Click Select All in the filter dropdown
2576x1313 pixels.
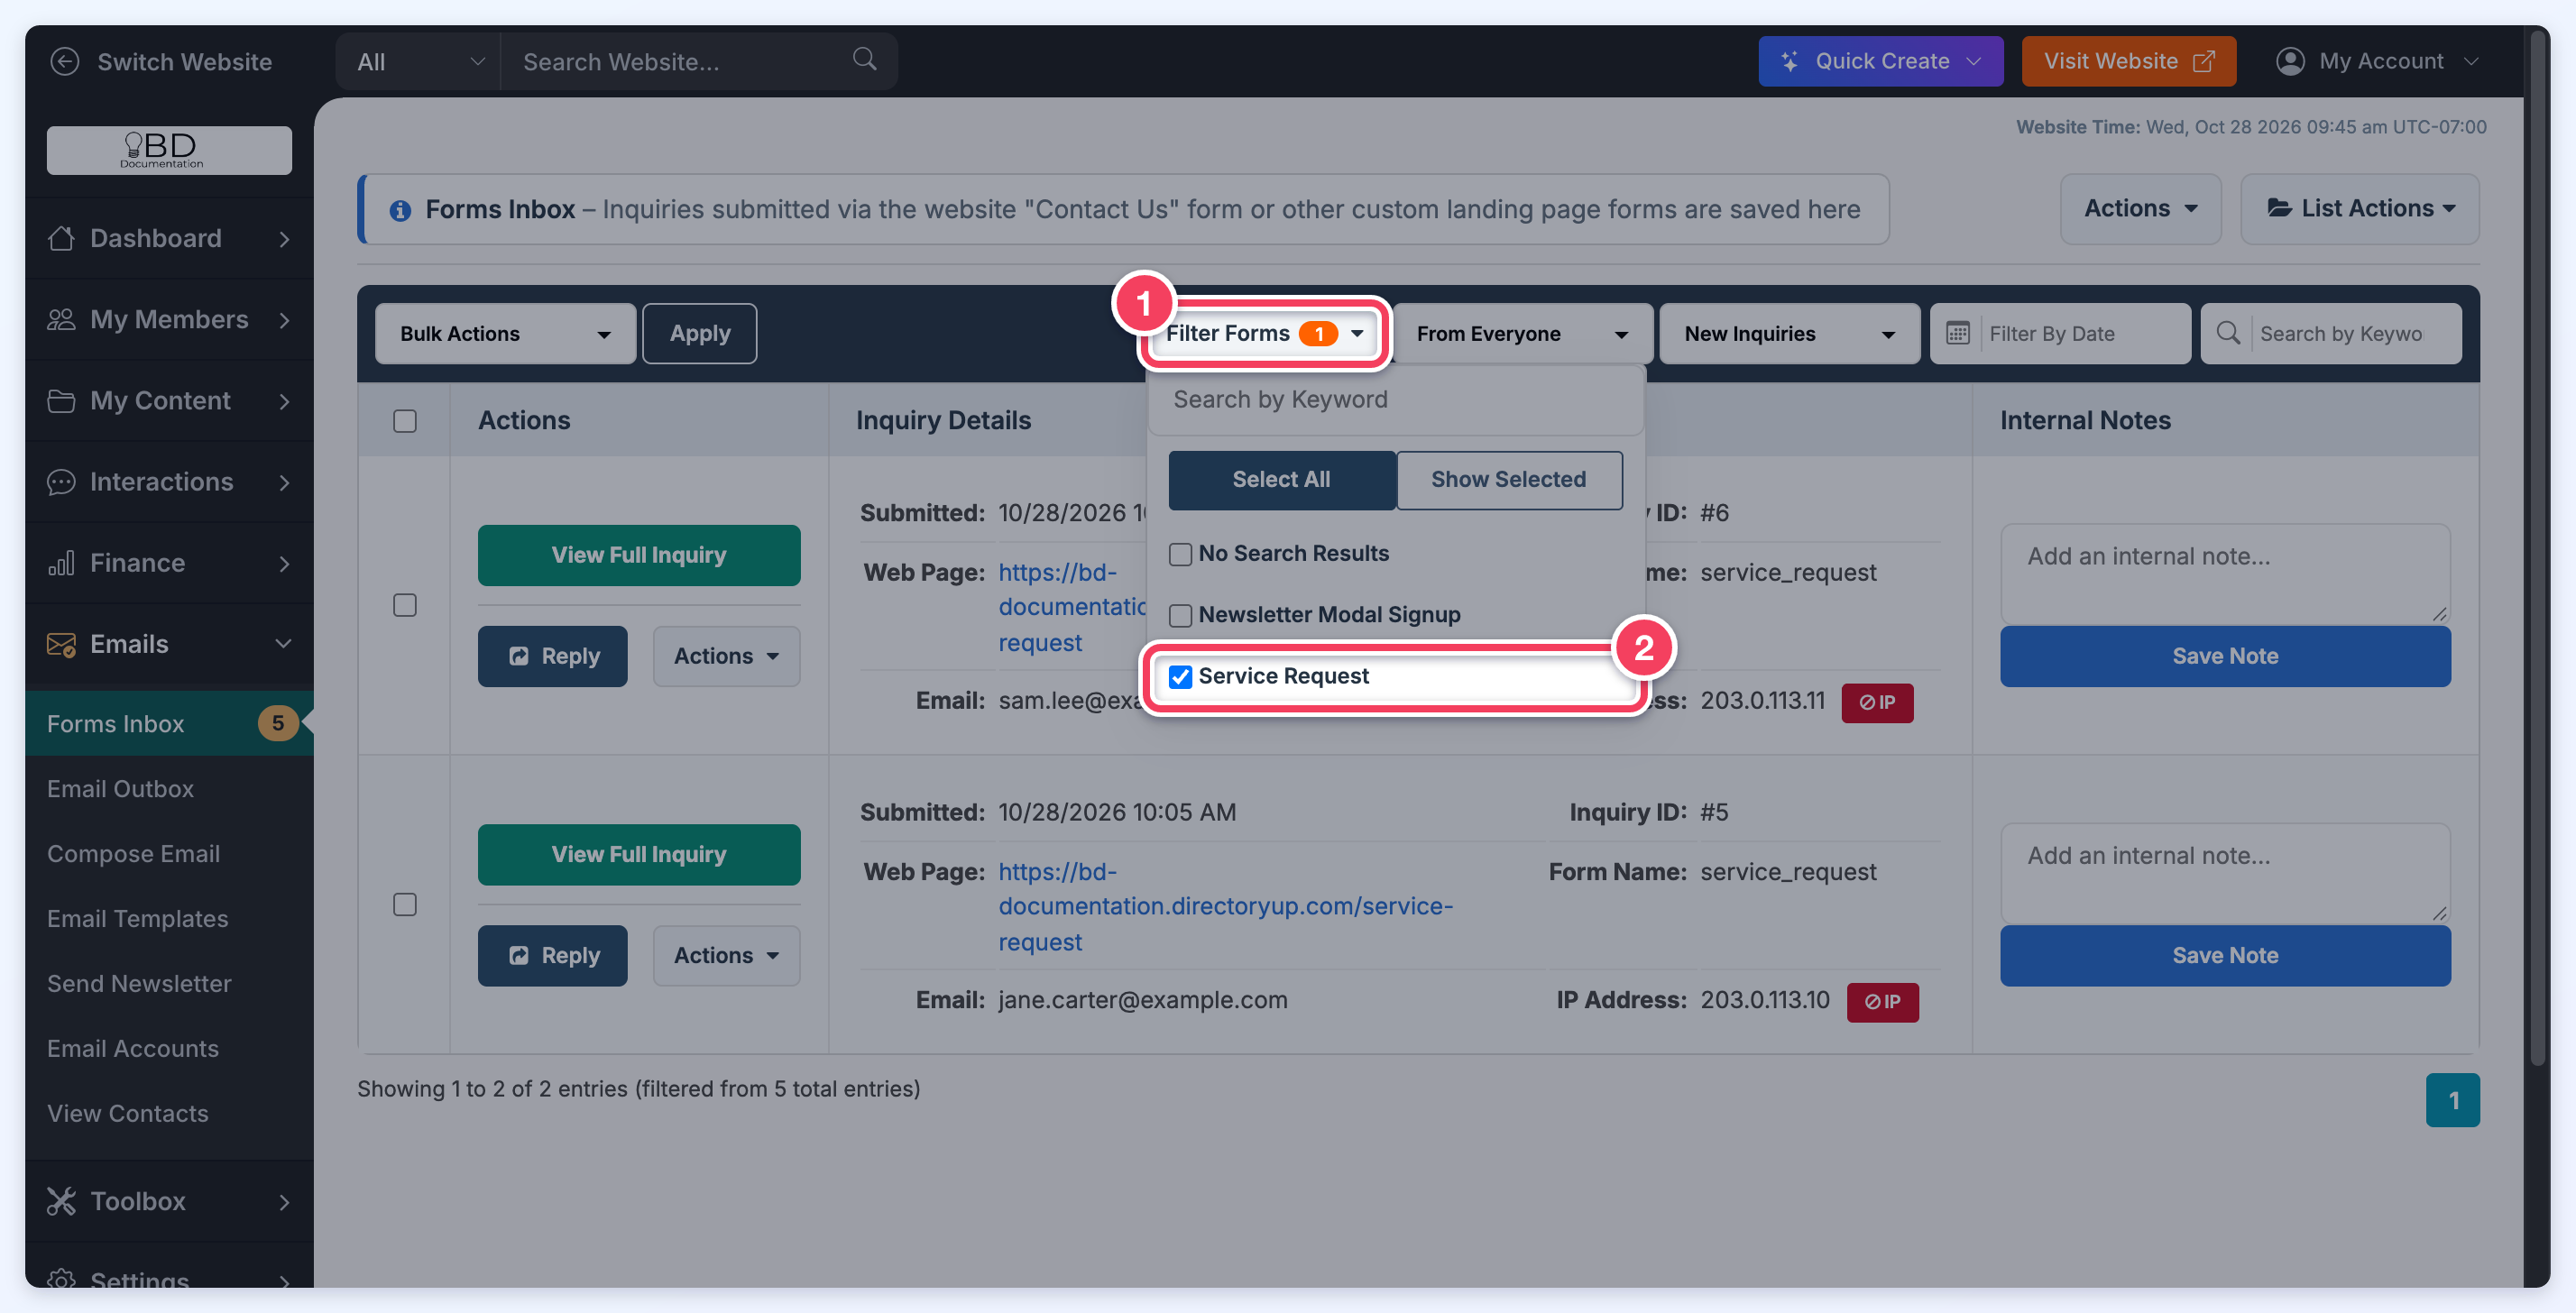(1281, 480)
